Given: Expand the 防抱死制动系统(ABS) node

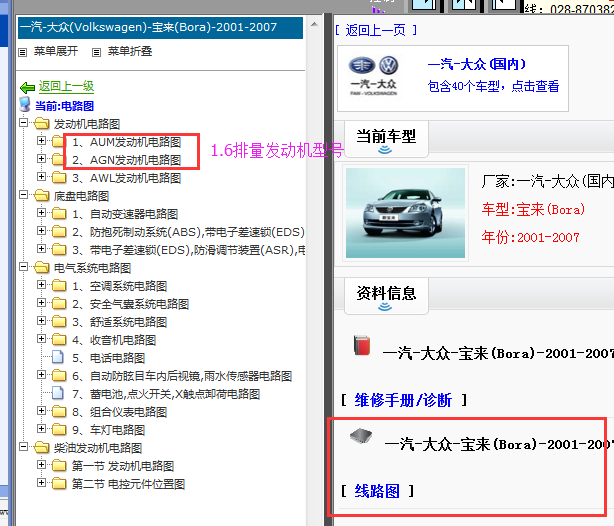Looking at the screenshot, I should coord(41,230).
